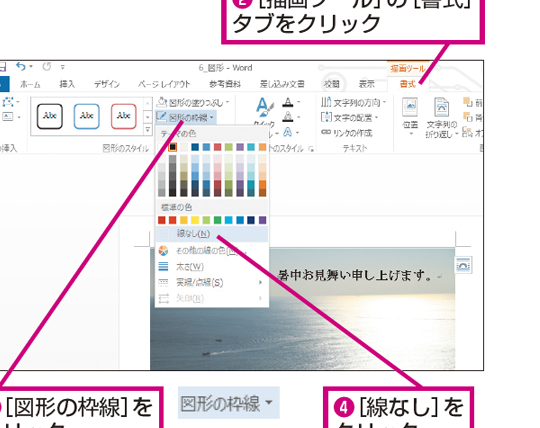Switch to the 挿入 tab
The width and height of the screenshot is (540, 428).
pos(67,84)
